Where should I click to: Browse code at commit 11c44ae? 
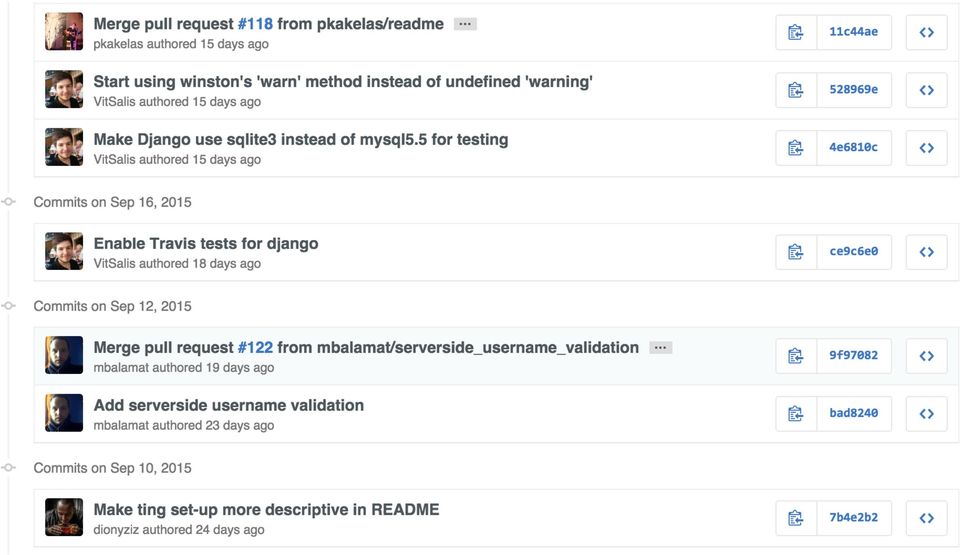[x=926, y=32]
